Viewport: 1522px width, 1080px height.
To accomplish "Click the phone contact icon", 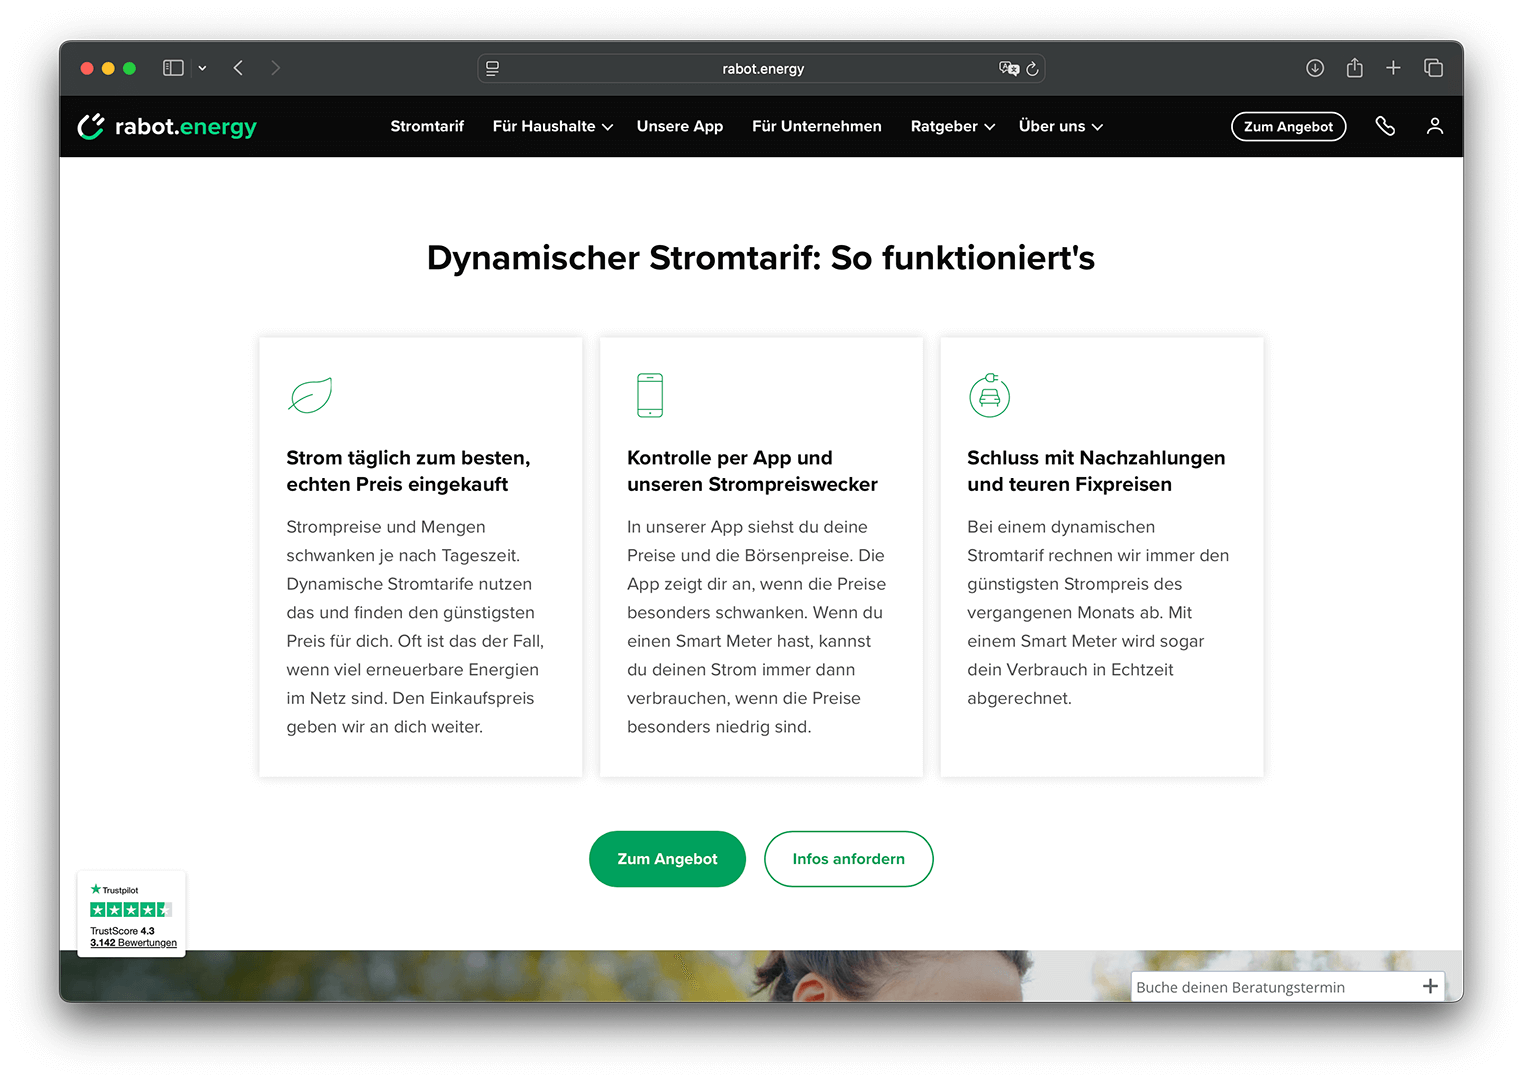I will point(1386,126).
